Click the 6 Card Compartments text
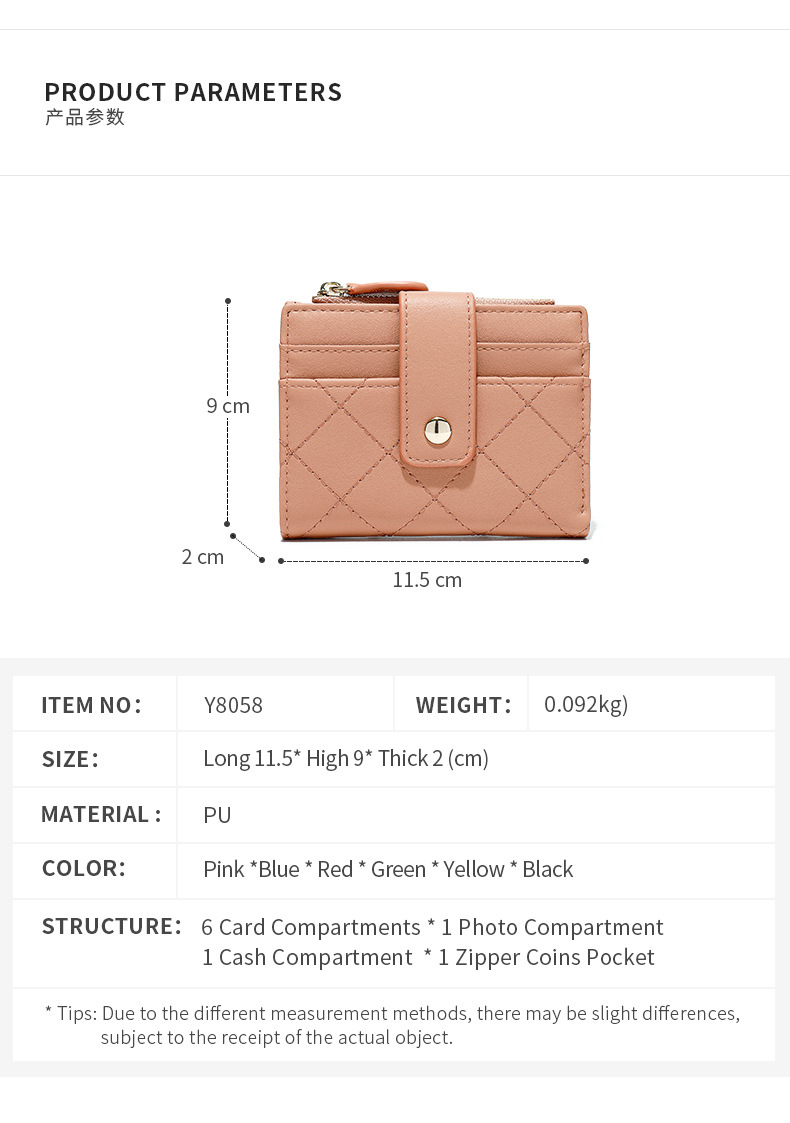Viewport: 790px width, 1123px height. (x=311, y=927)
